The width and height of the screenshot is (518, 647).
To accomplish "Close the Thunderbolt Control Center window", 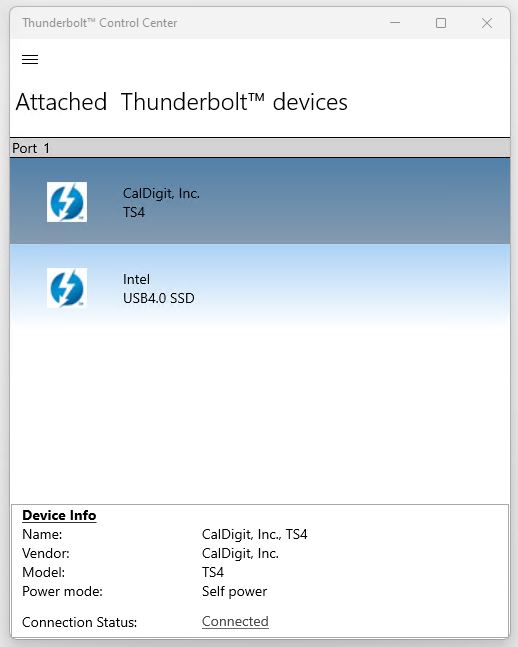I will [x=487, y=23].
